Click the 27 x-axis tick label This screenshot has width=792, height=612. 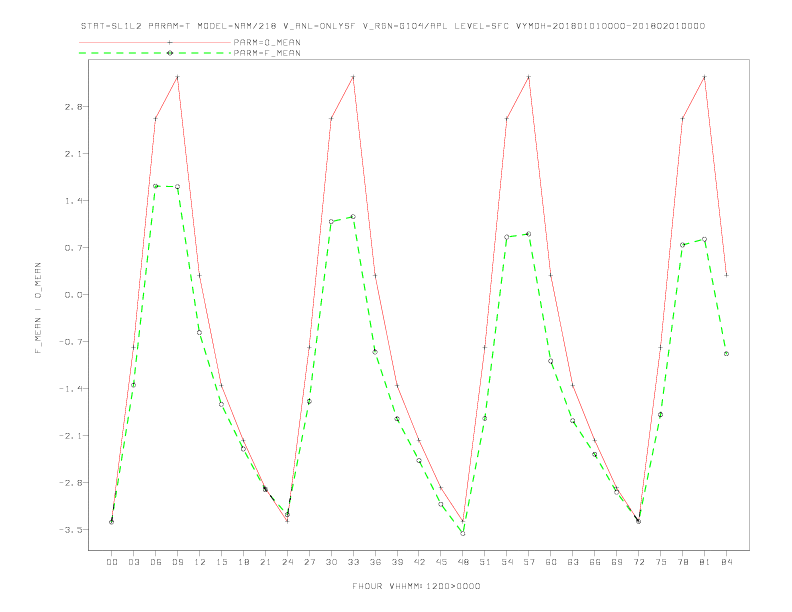point(309,562)
